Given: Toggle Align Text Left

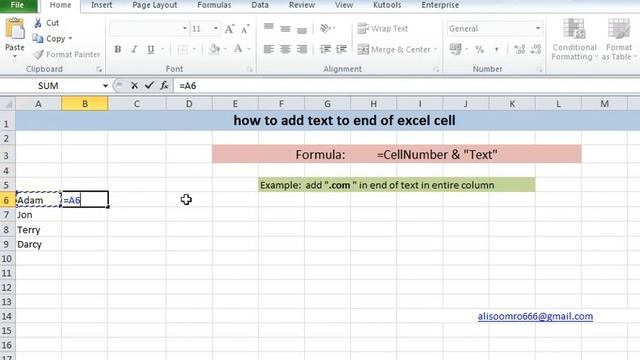Looking at the screenshot, I should (x=269, y=49).
